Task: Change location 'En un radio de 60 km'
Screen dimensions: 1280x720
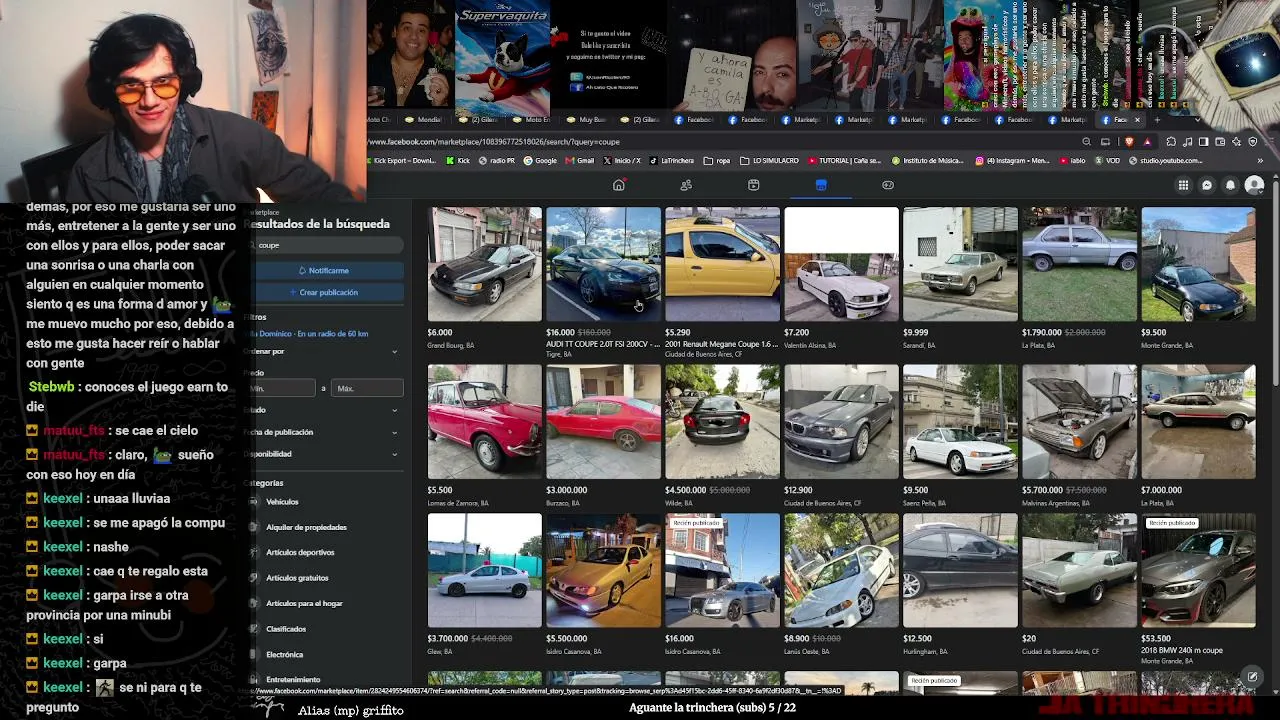Action: 308,334
